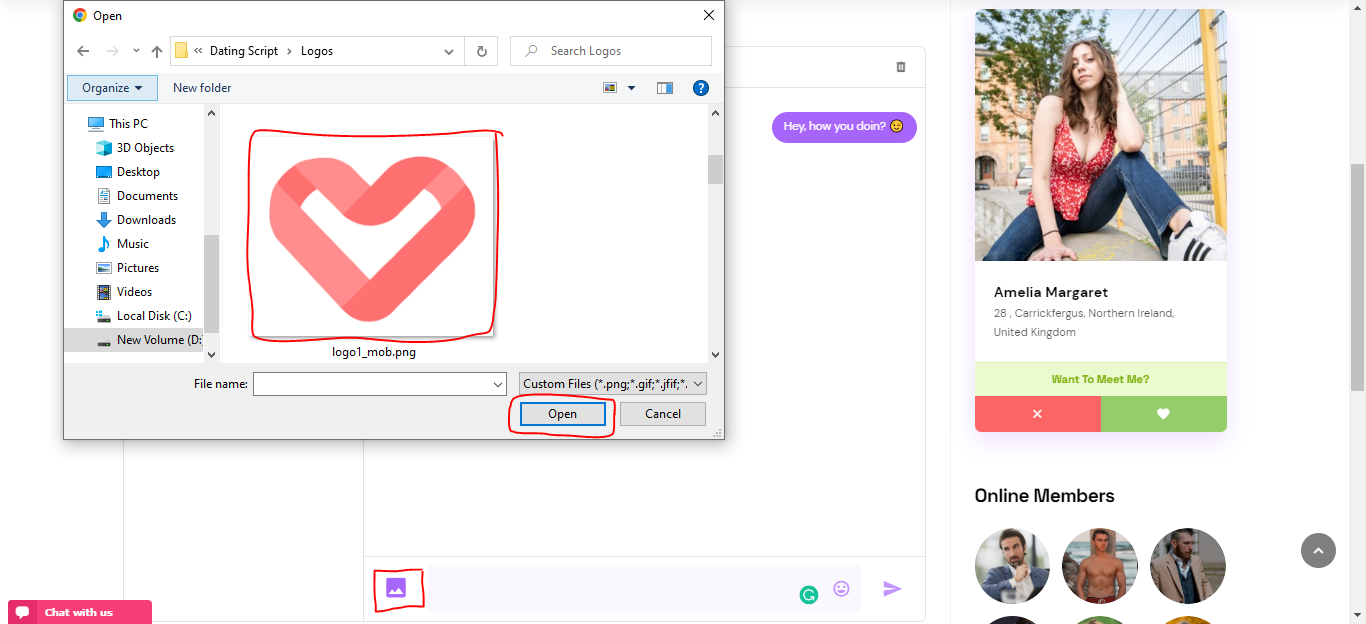Click the logo1_mob.png file name label
The image size is (1366, 624).
click(x=374, y=351)
